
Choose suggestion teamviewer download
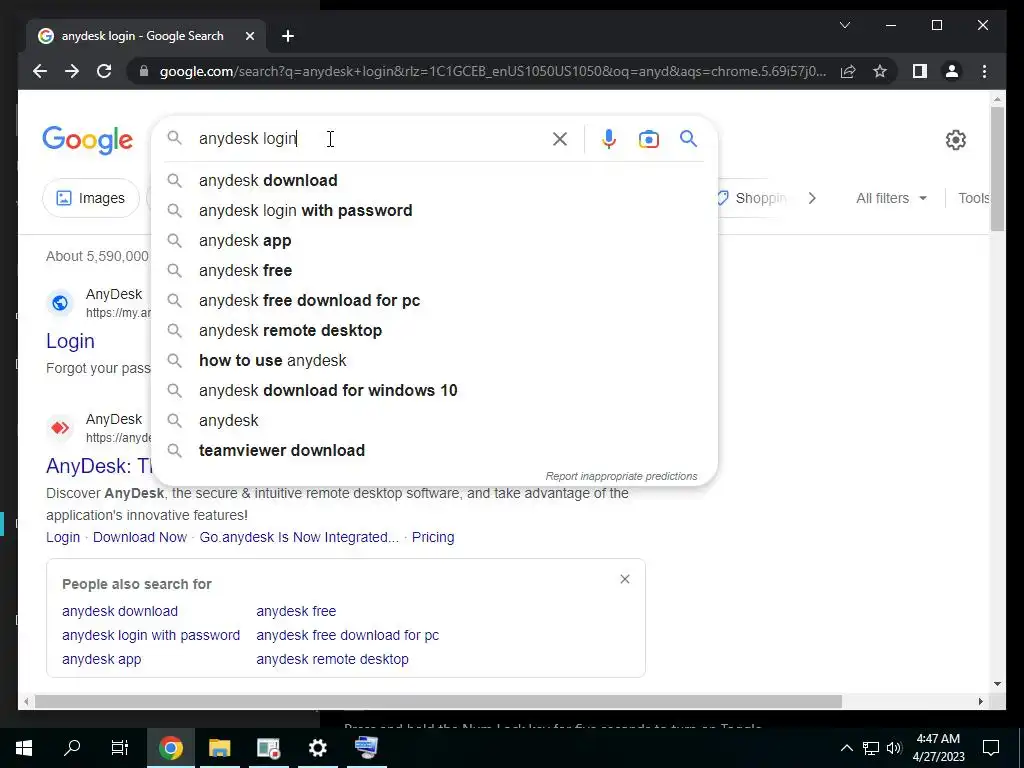tap(434, 451)
